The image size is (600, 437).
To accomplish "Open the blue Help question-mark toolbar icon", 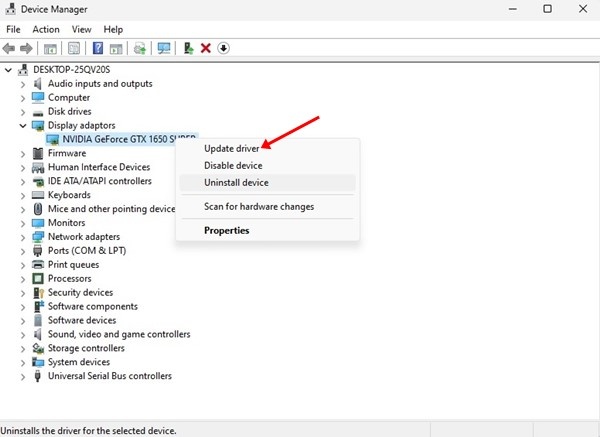I will 98,48.
